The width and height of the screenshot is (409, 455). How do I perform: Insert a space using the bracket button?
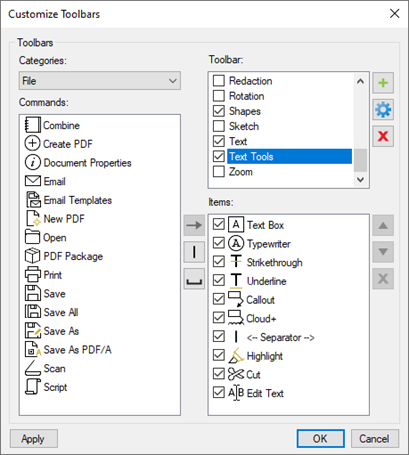pyautogui.click(x=194, y=279)
